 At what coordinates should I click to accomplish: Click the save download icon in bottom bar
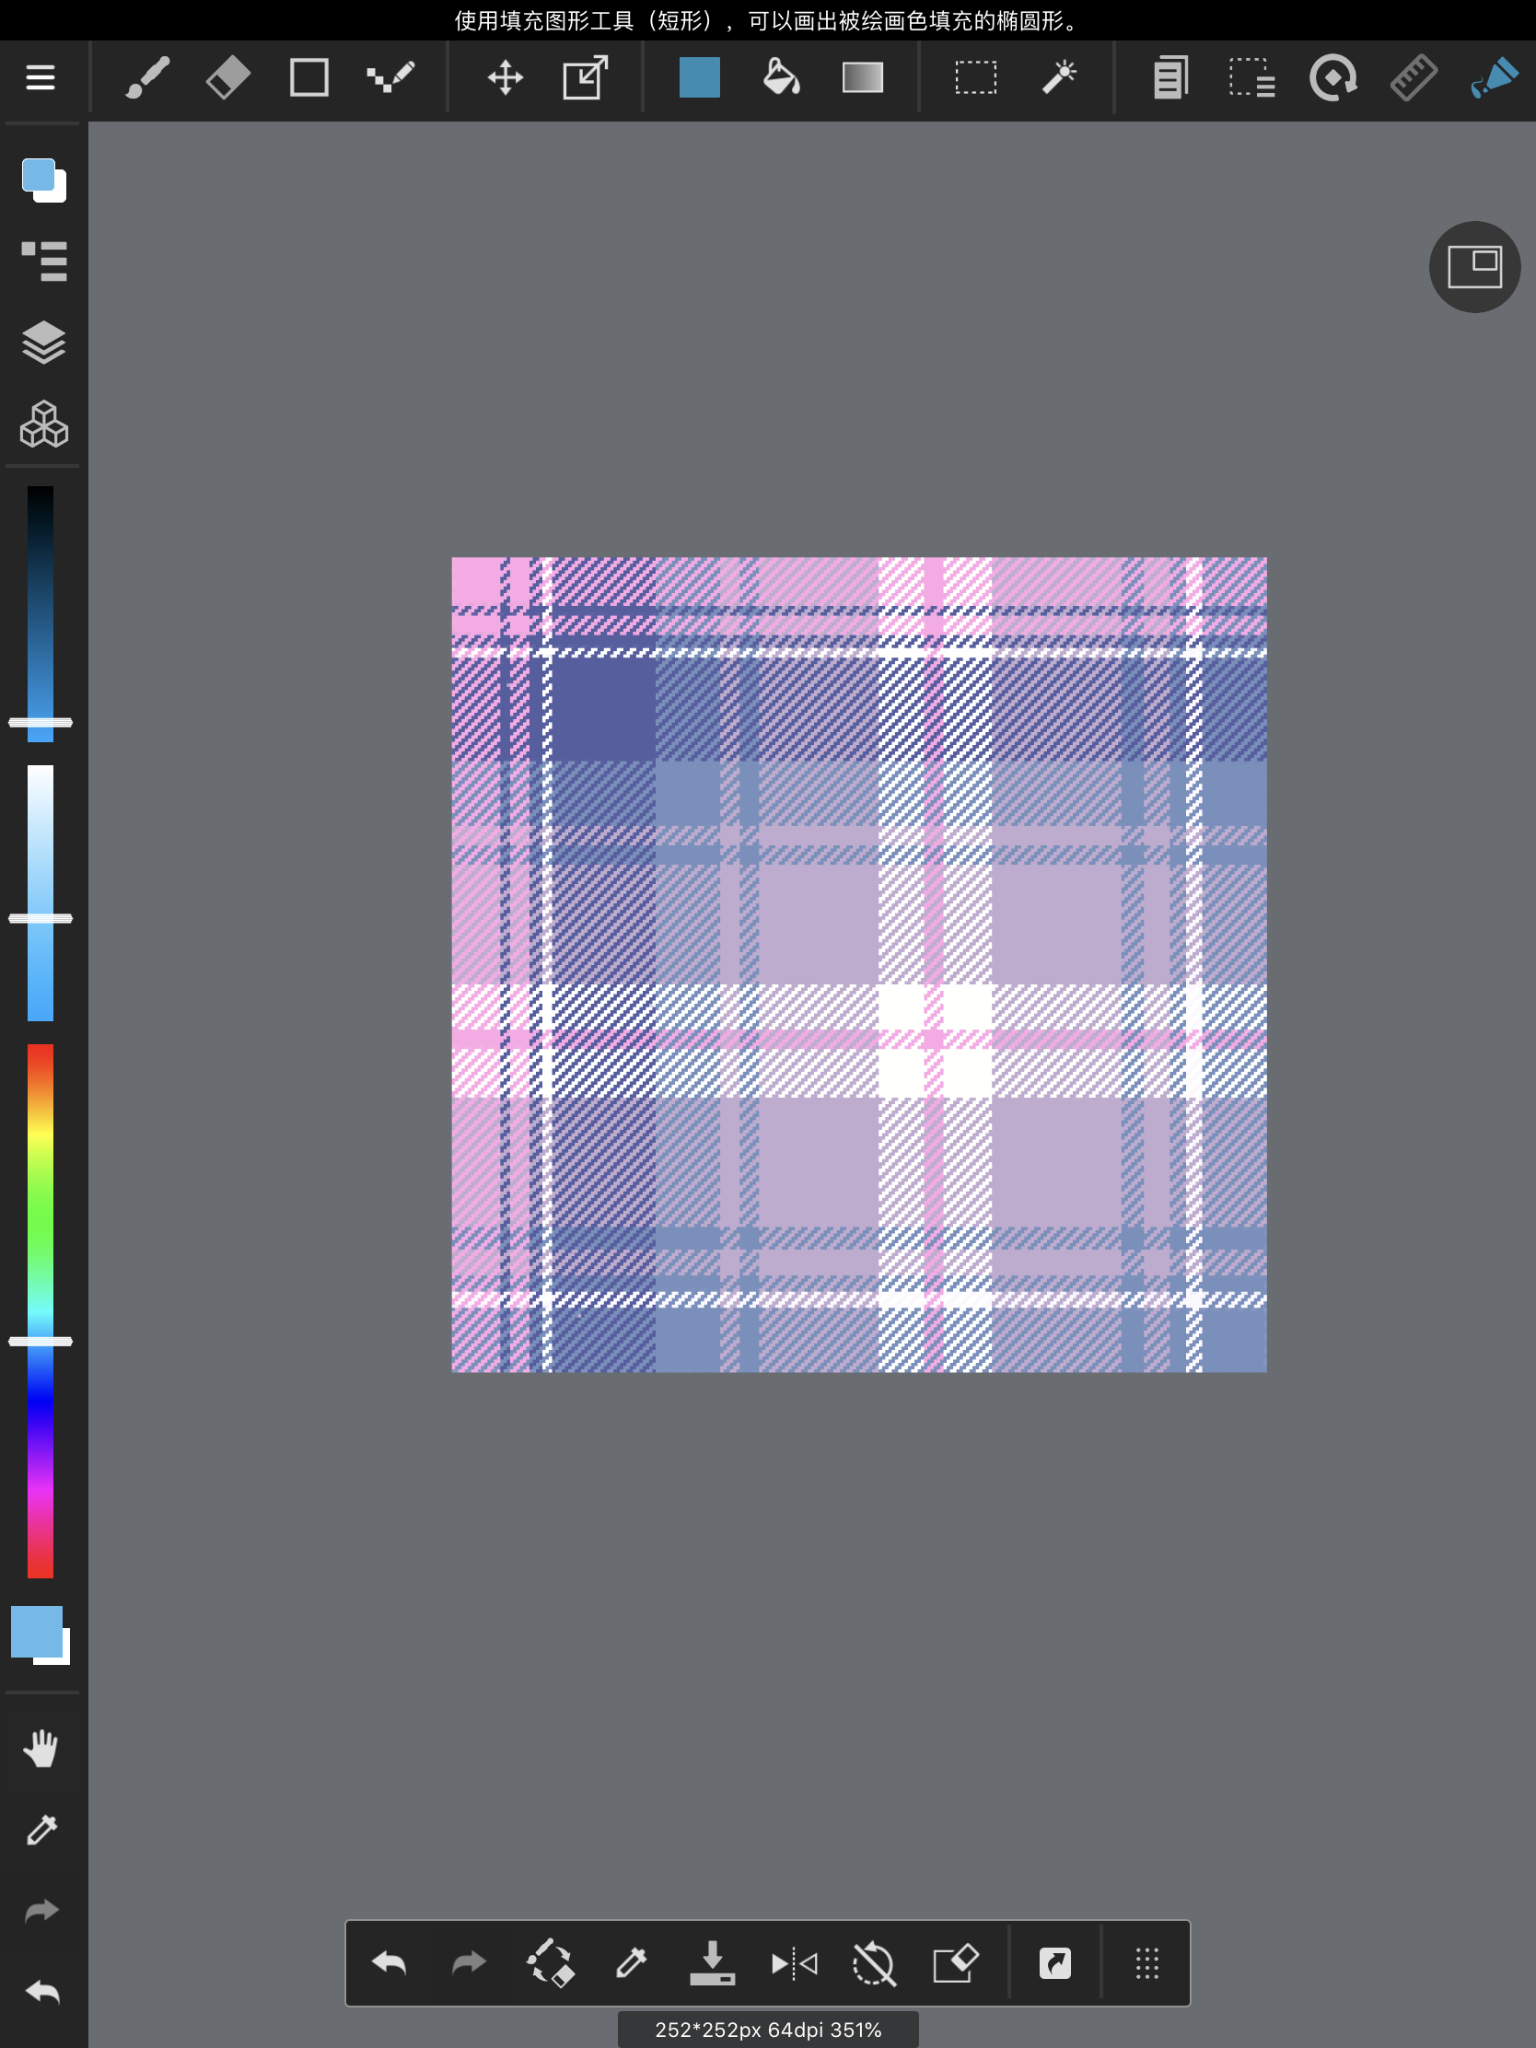[x=712, y=1964]
